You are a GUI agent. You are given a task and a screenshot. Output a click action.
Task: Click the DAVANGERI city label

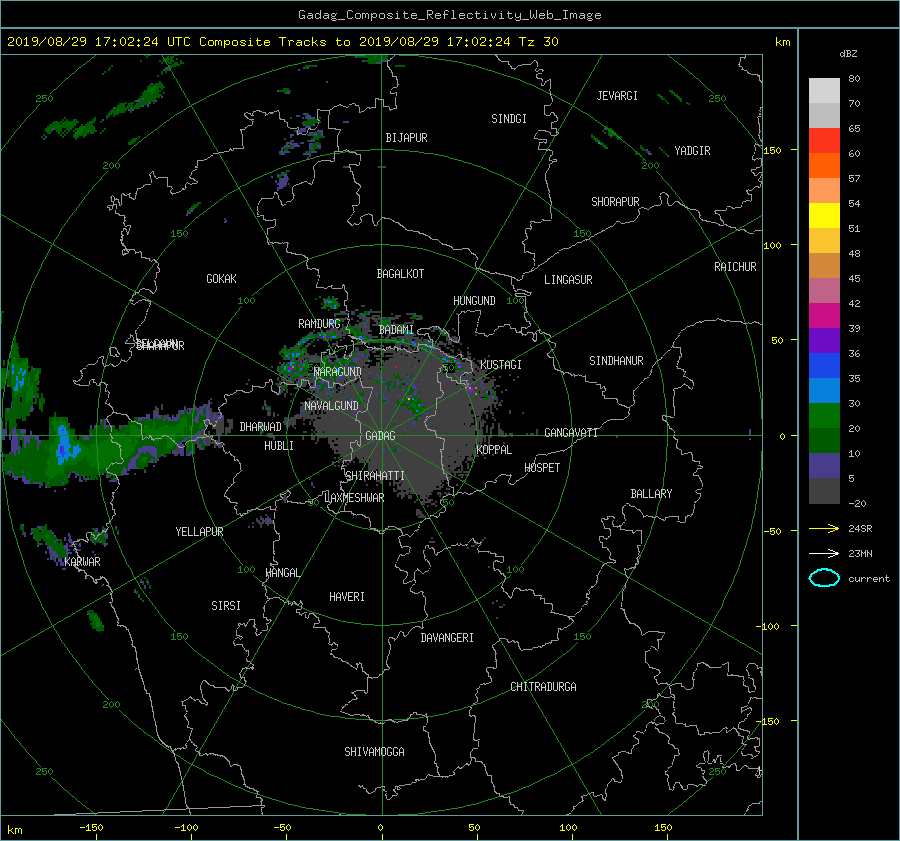447,638
